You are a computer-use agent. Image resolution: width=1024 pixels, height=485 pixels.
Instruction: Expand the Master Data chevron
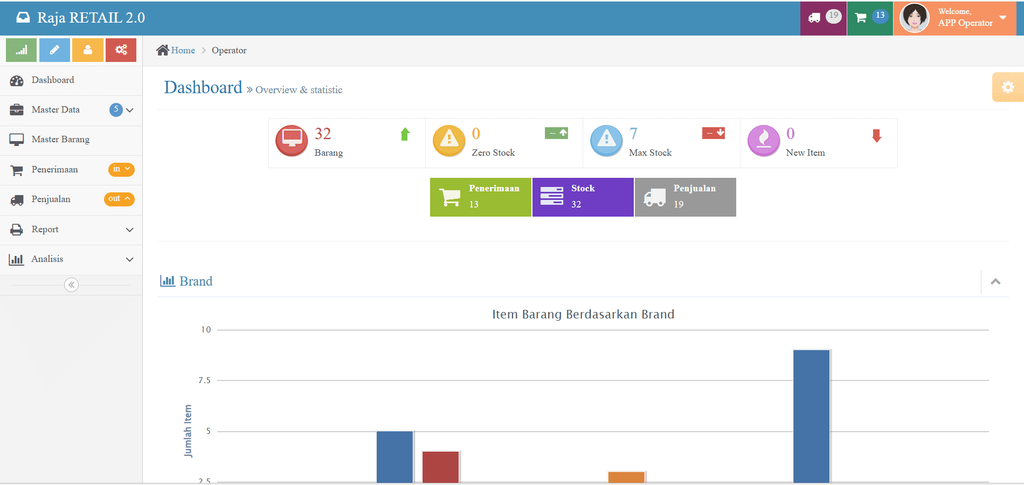[129, 110]
